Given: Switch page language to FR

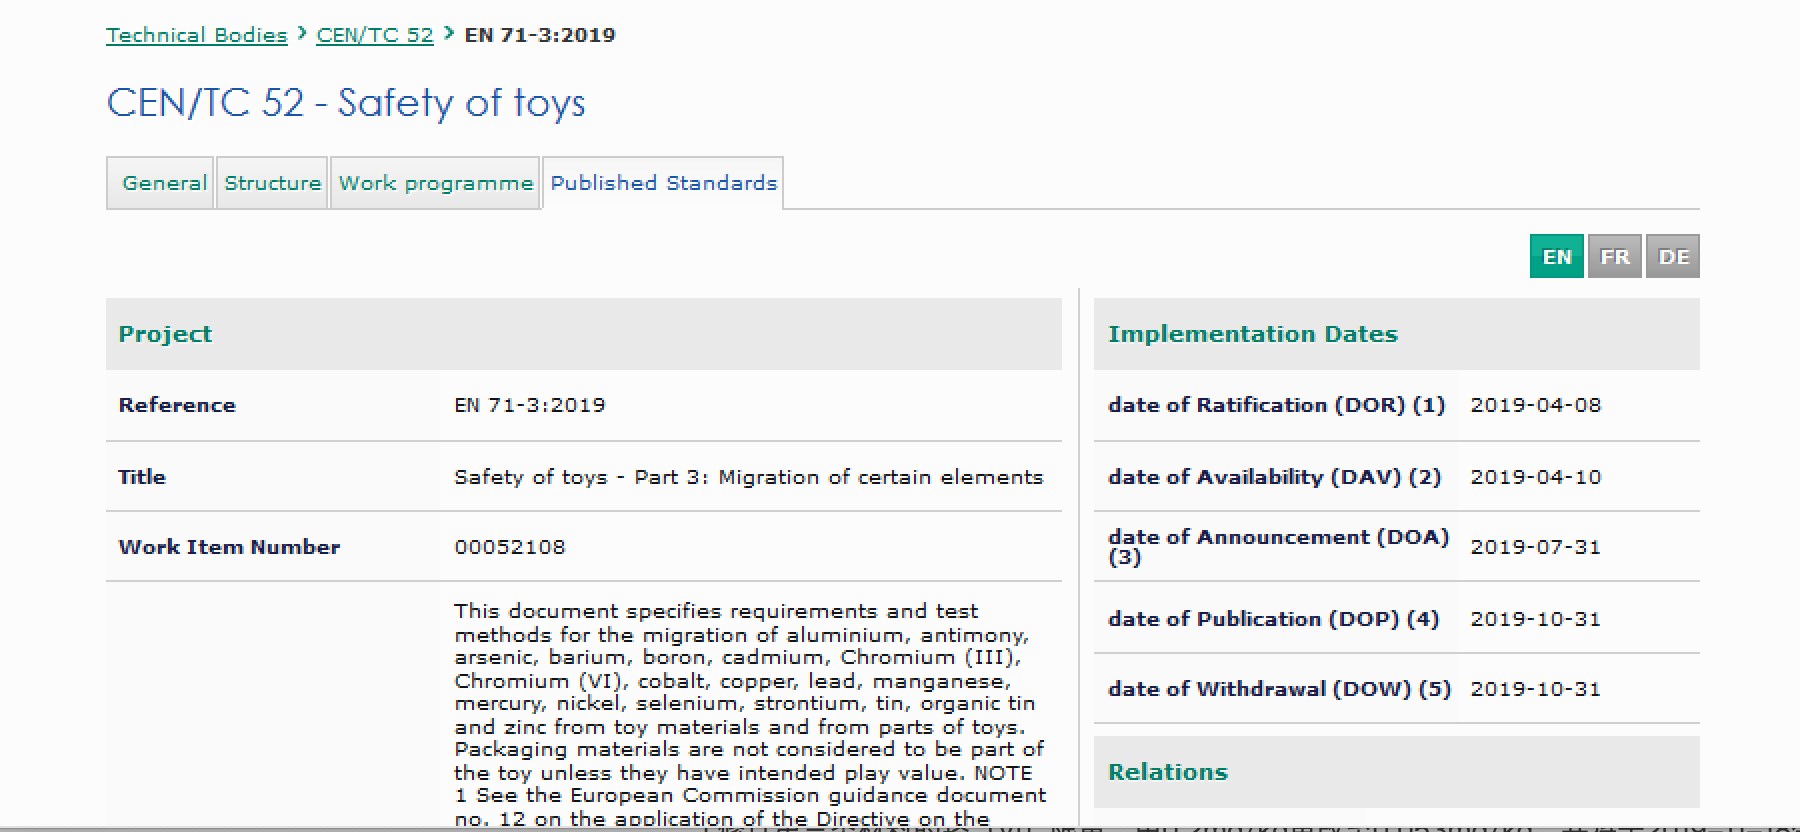Looking at the screenshot, I should 1614,257.
